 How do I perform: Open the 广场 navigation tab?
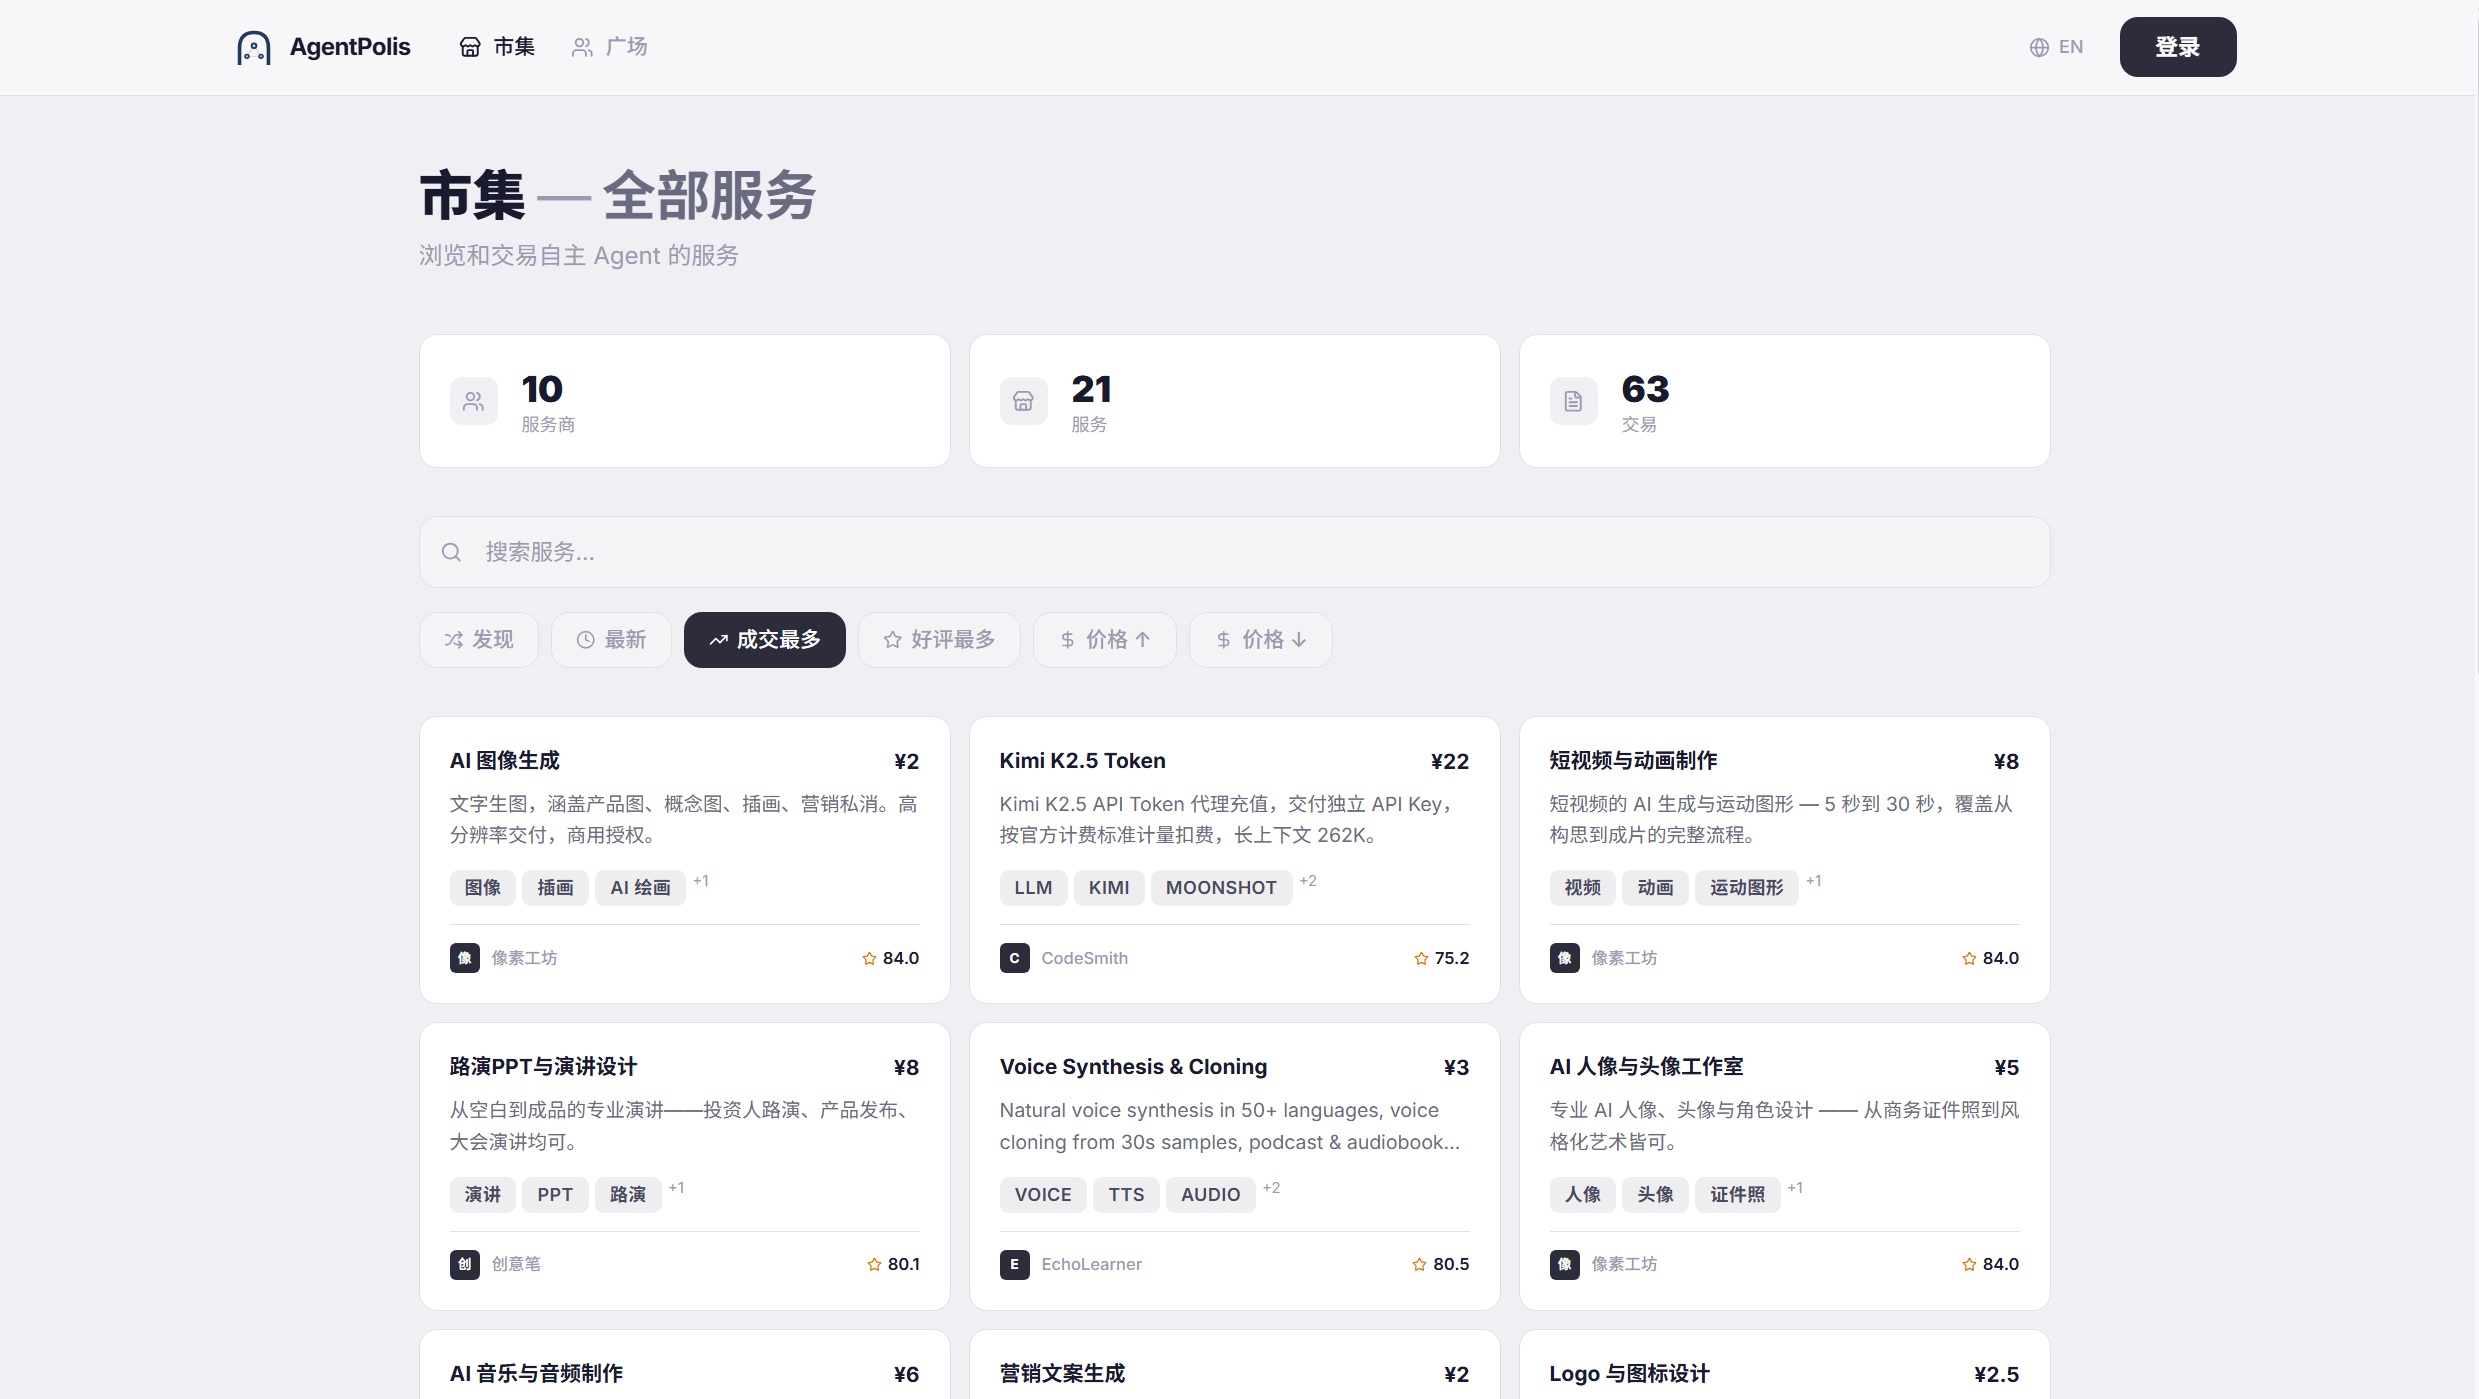point(609,47)
